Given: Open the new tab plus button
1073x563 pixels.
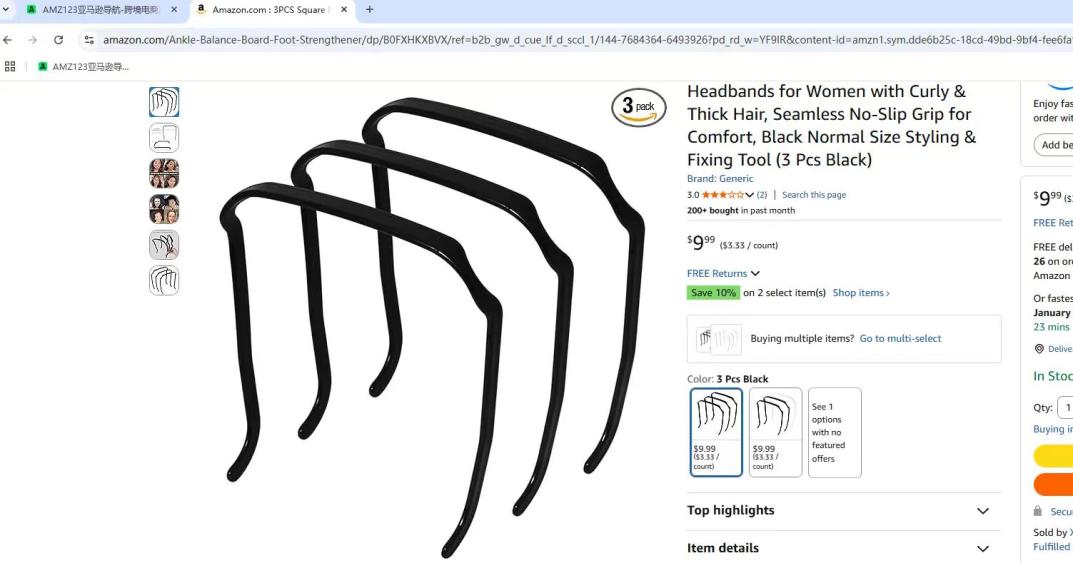Looking at the screenshot, I should 370,10.
